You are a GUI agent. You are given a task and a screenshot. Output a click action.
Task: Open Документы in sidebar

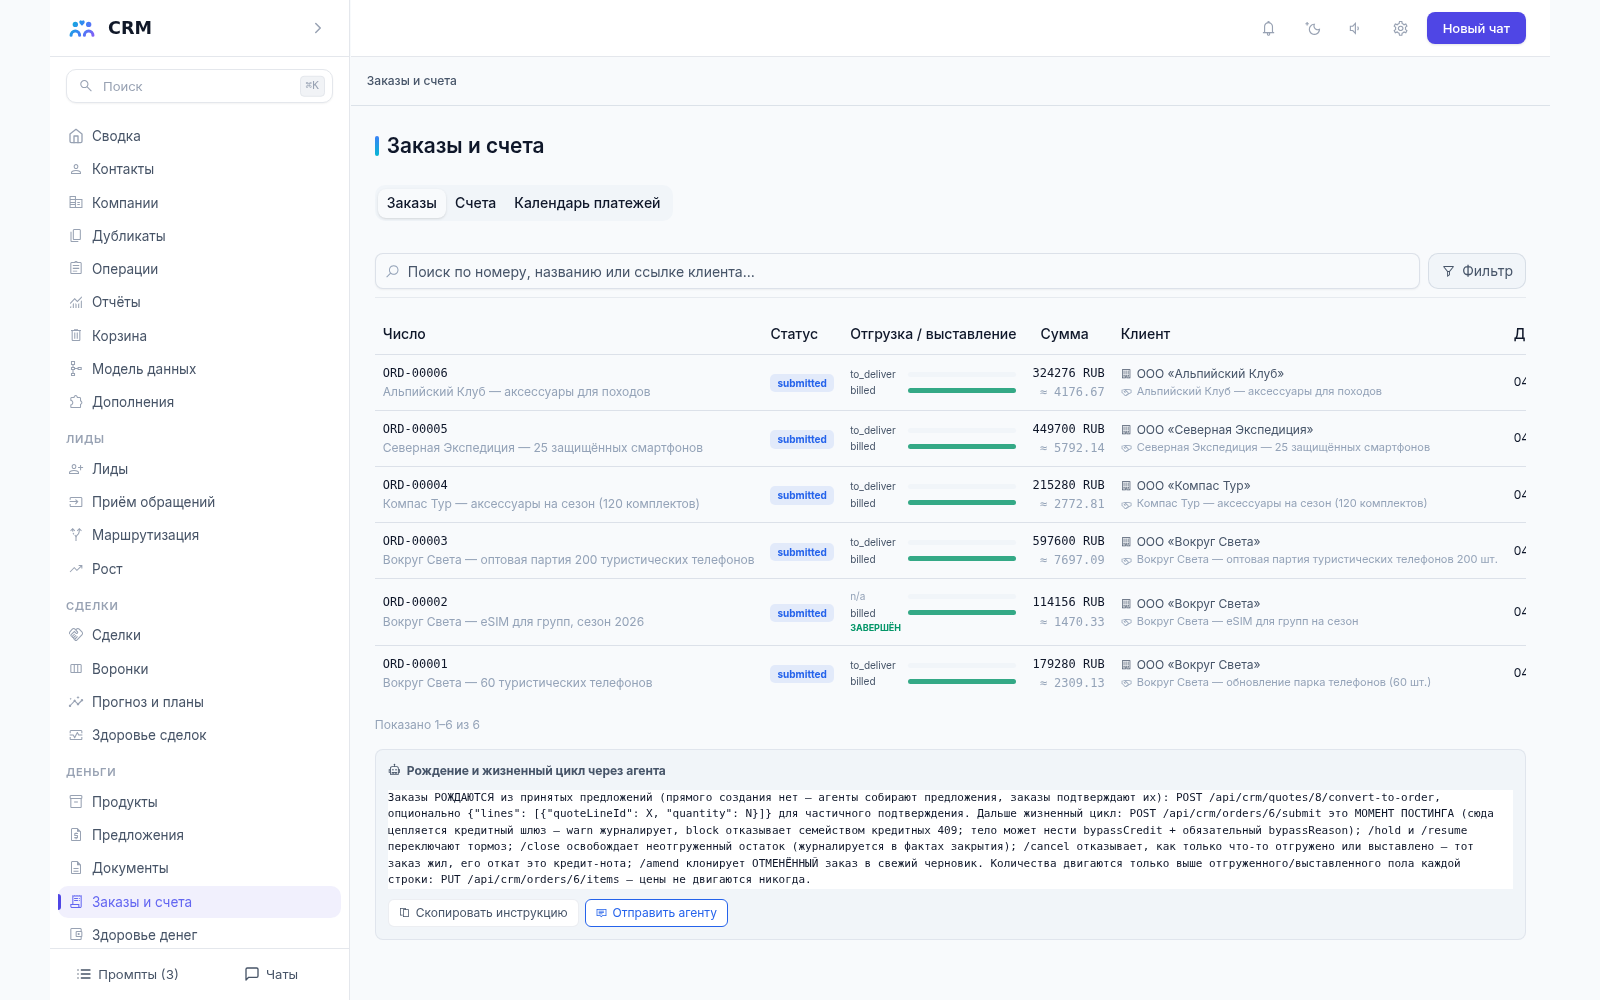click(199, 868)
